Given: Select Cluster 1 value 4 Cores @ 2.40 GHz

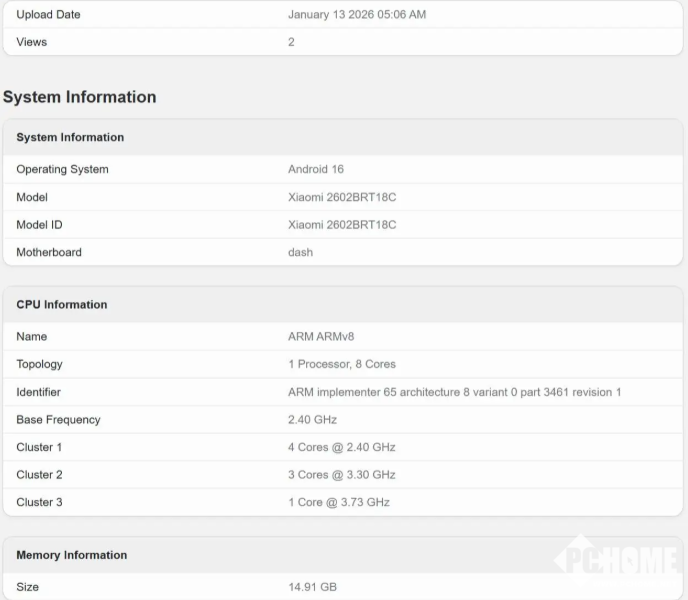Looking at the screenshot, I should [341, 447].
